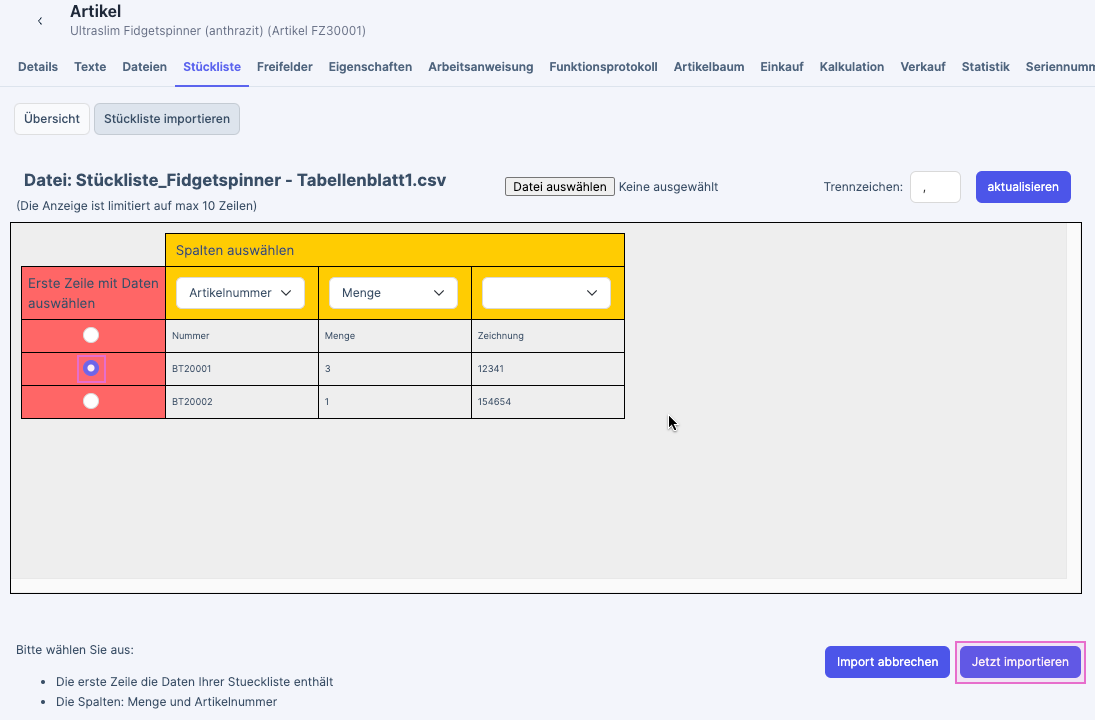The image size is (1095, 720).
Task: Show the Übersicht view
Action: click(x=52, y=119)
